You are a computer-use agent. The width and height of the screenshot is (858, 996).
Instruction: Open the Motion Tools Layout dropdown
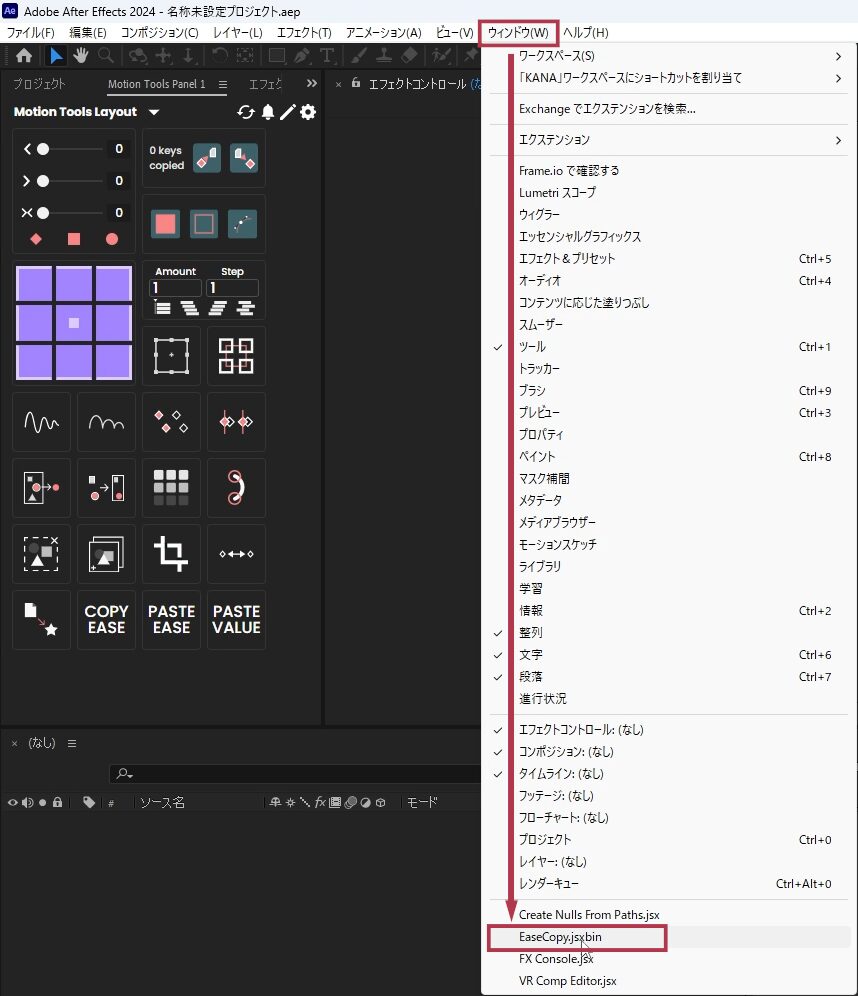154,112
